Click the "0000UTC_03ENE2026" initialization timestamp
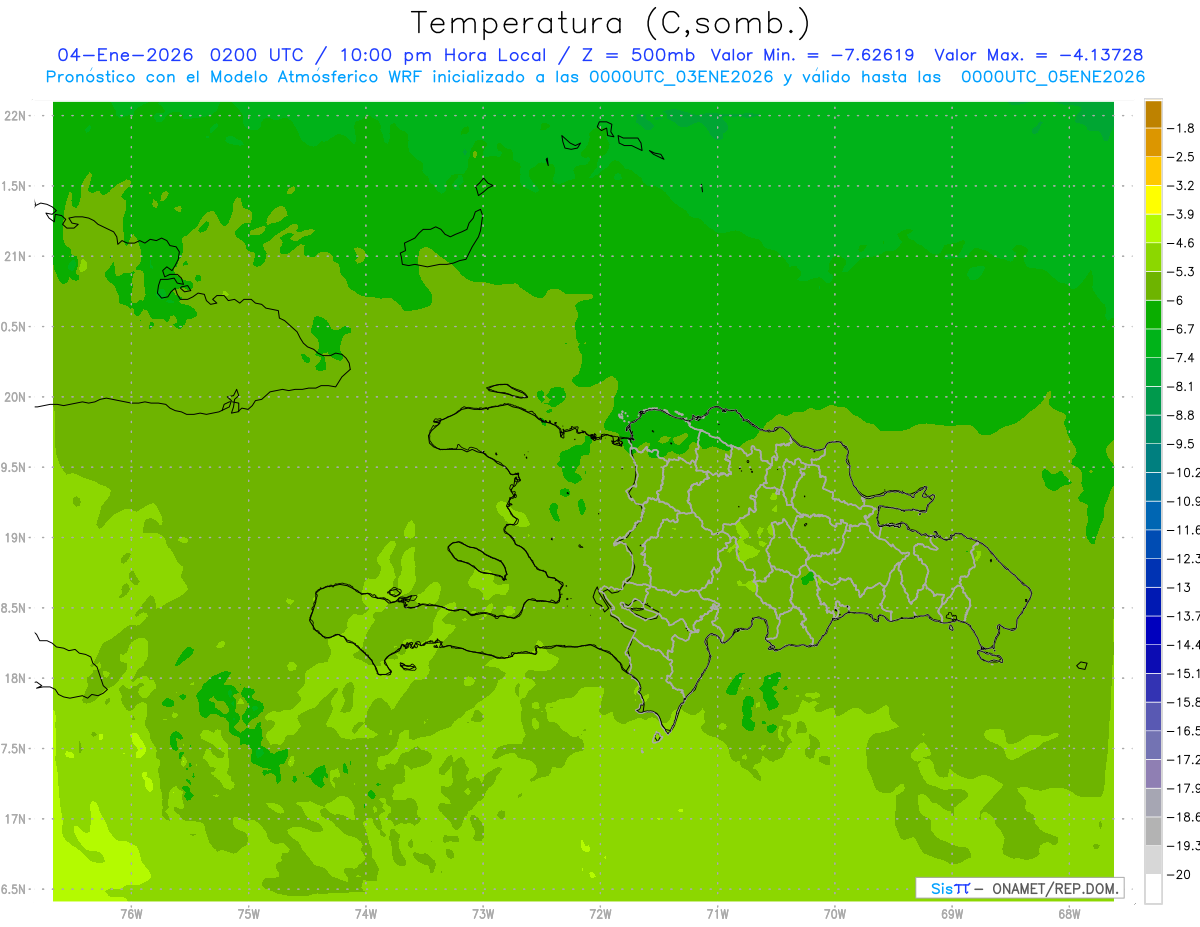 (681, 77)
